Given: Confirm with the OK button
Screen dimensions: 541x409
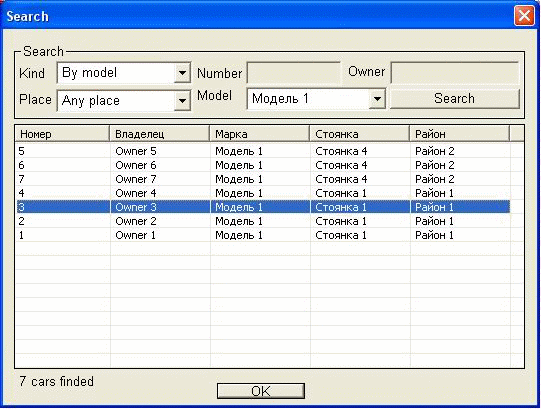Looking at the screenshot, I should 261,391.
